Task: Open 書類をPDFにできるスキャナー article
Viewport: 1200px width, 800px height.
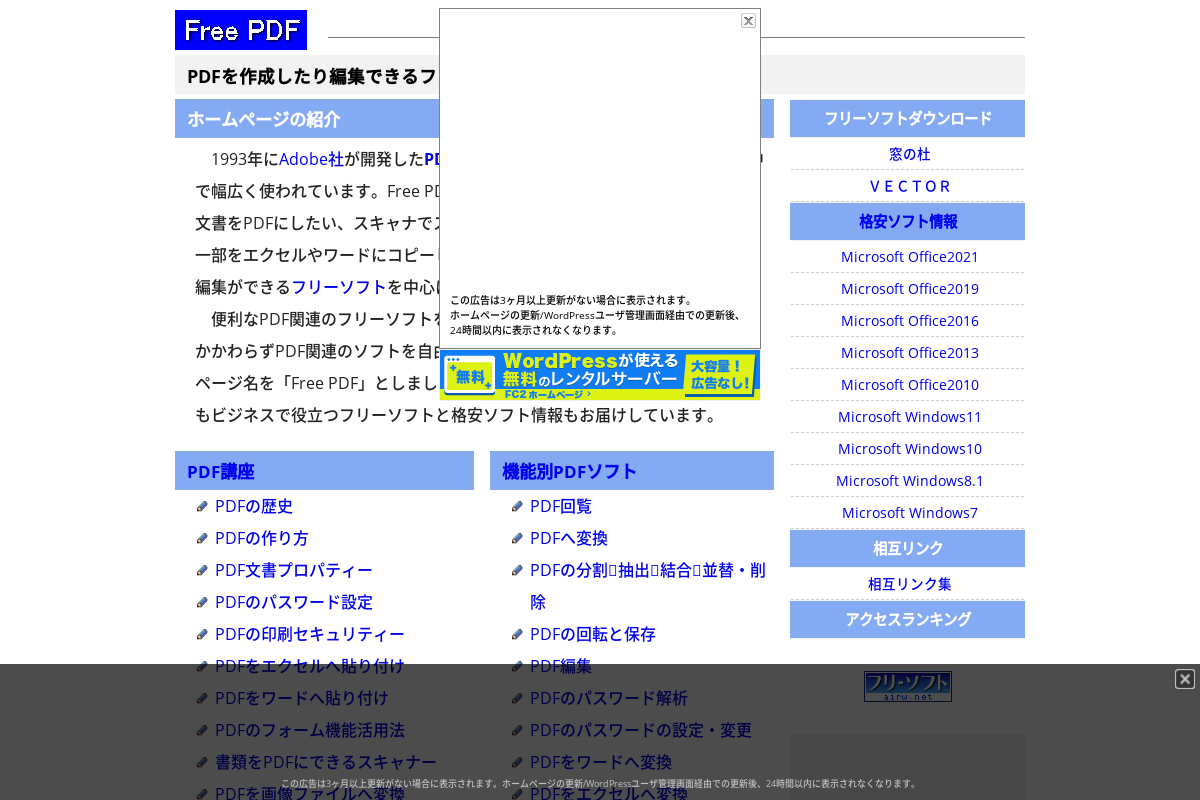Action: pos(326,762)
